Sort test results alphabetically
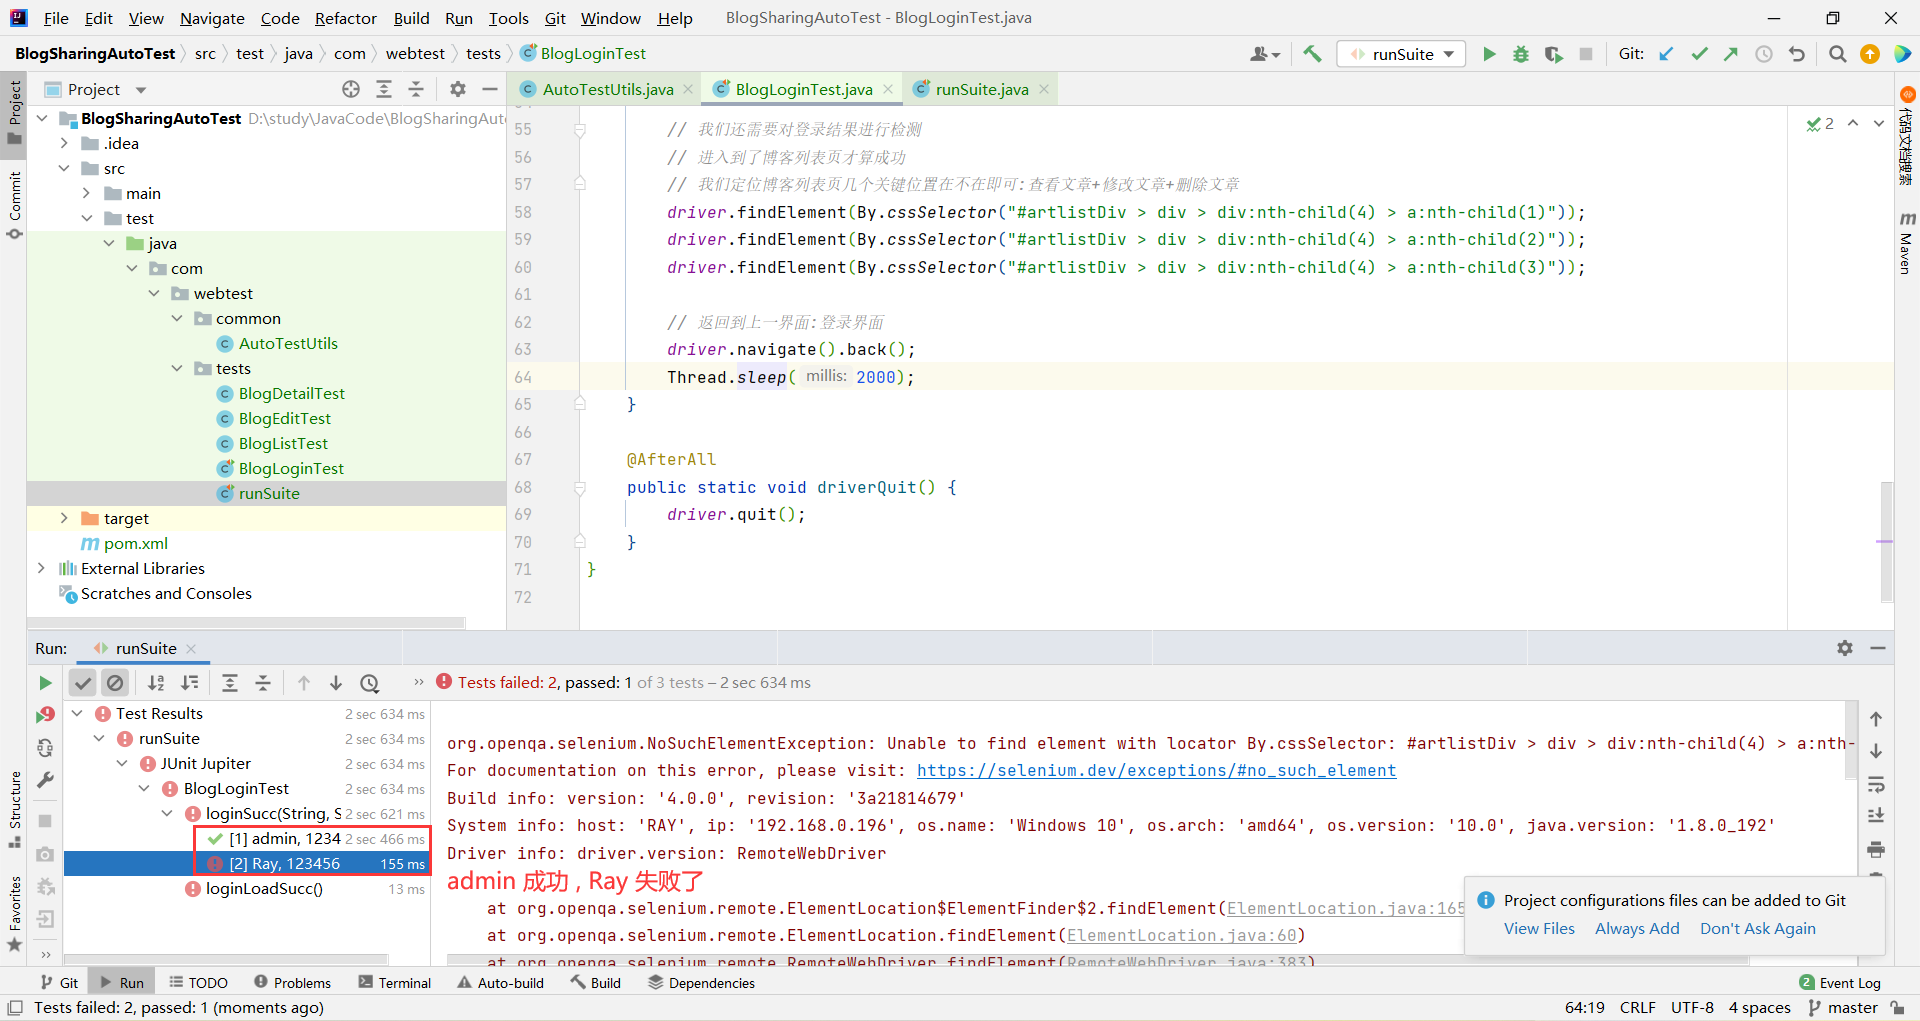This screenshot has height=1021, width=1920. [157, 683]
